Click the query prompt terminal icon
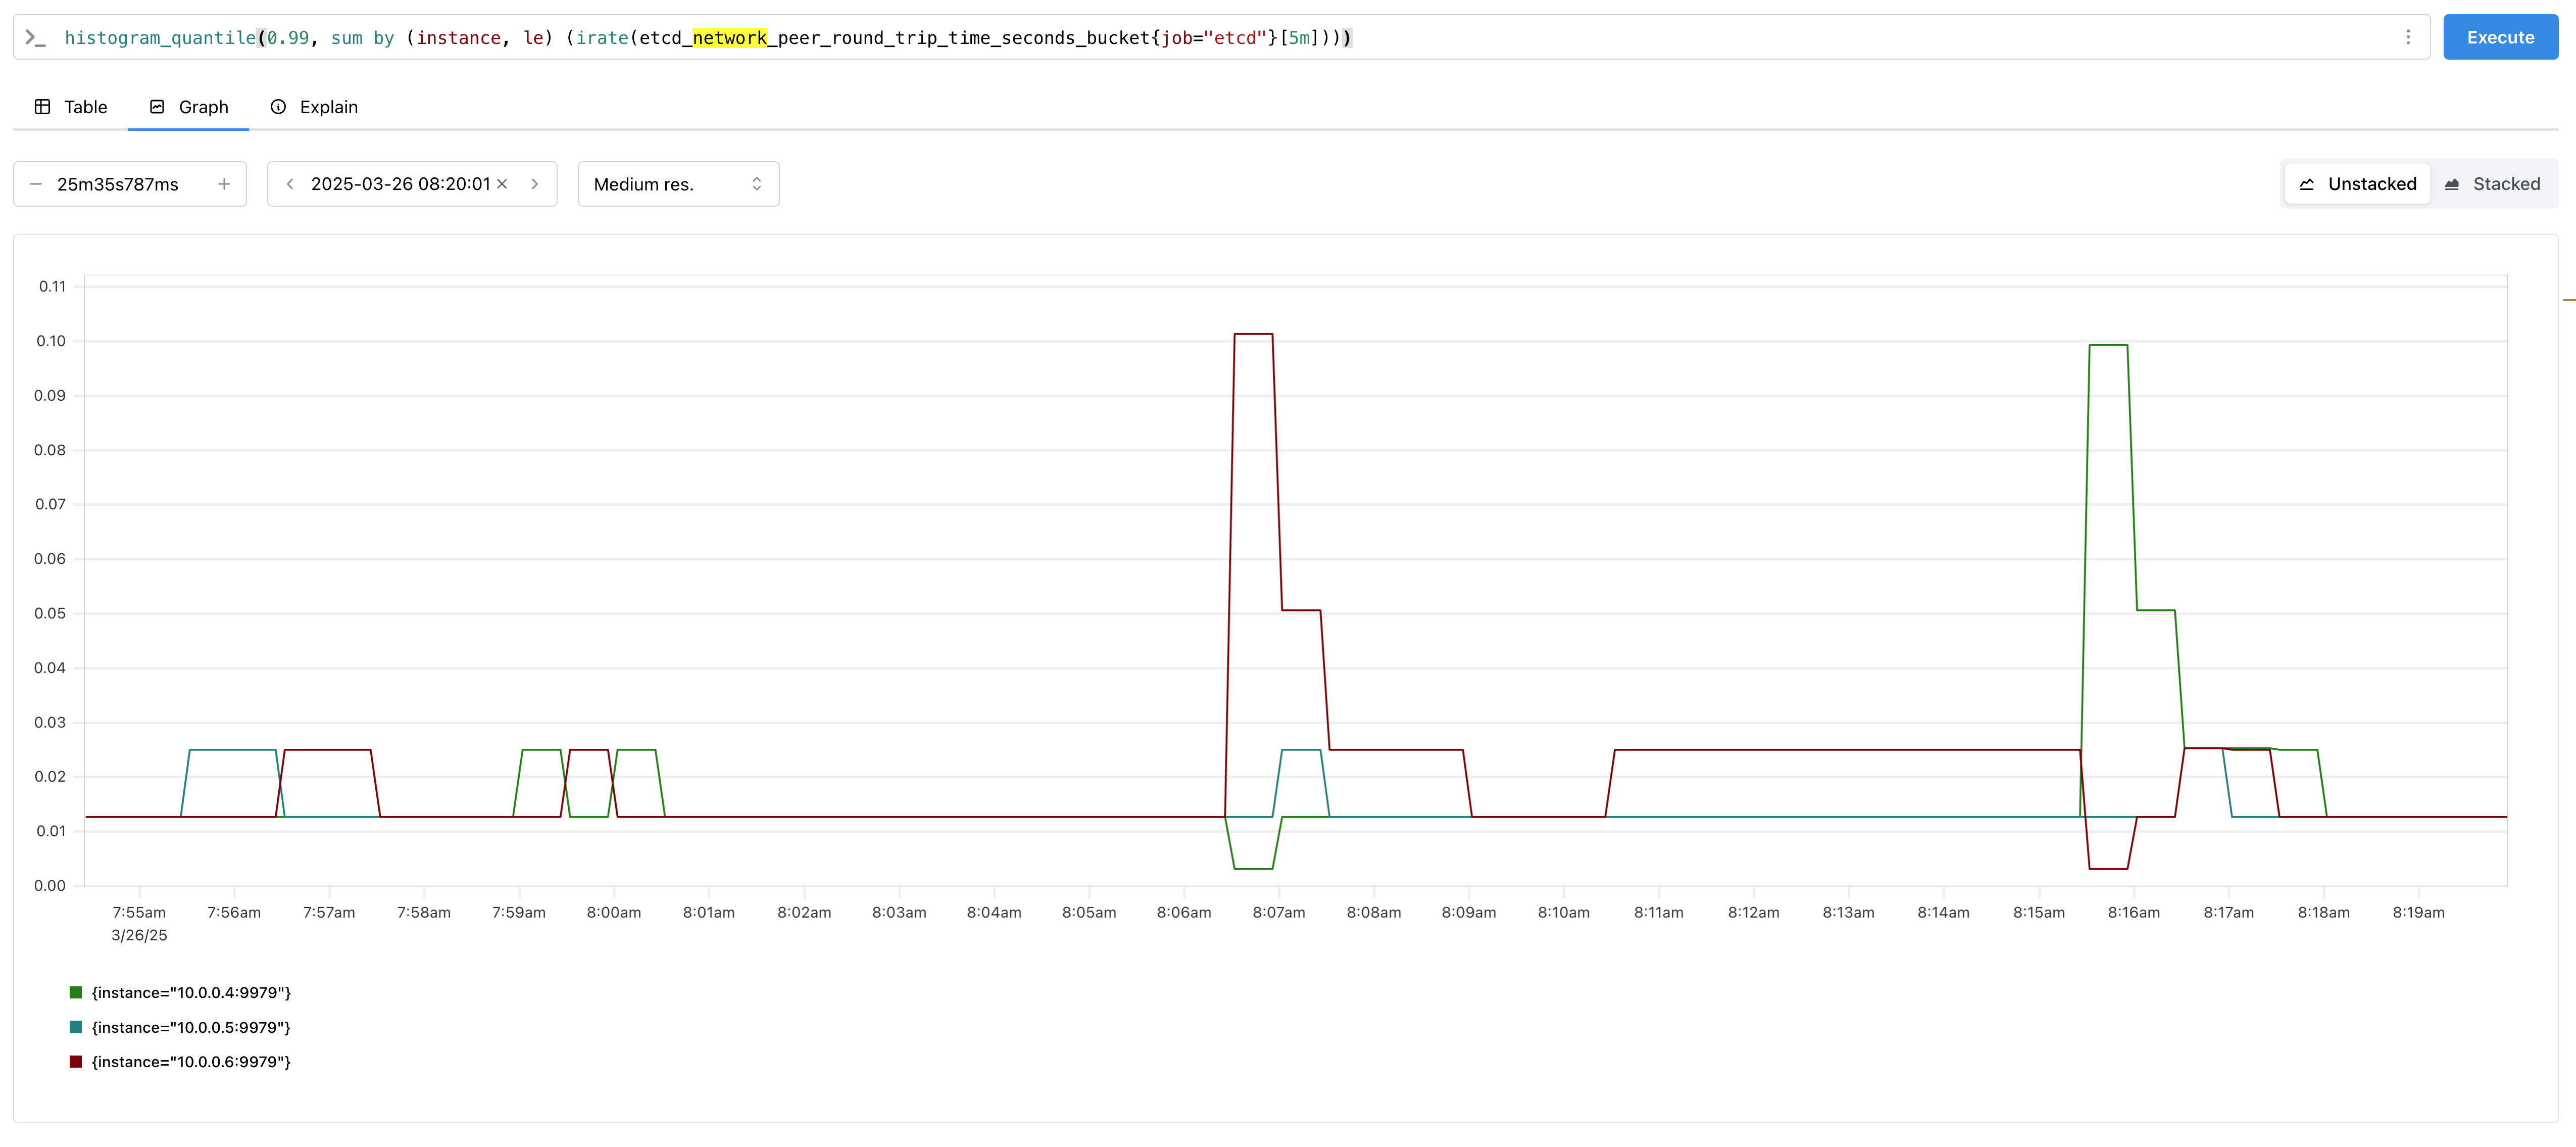The height and width of the screenshot is (1147, 2576). coord(36,38)
